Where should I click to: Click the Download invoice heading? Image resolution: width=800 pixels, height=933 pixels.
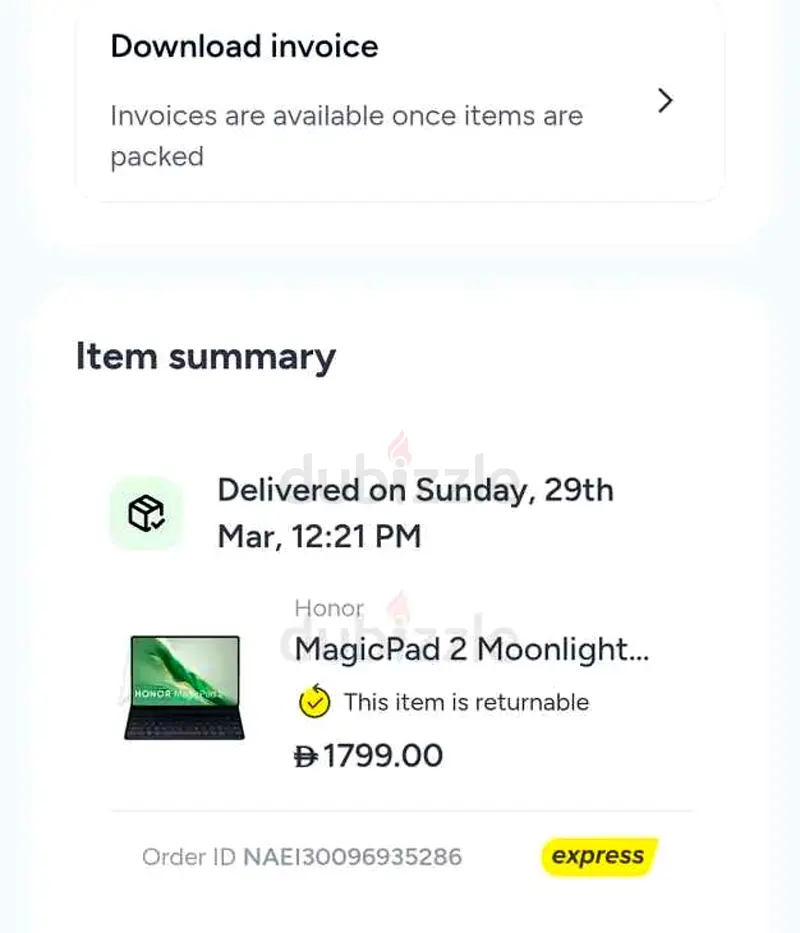pos(244,46)
